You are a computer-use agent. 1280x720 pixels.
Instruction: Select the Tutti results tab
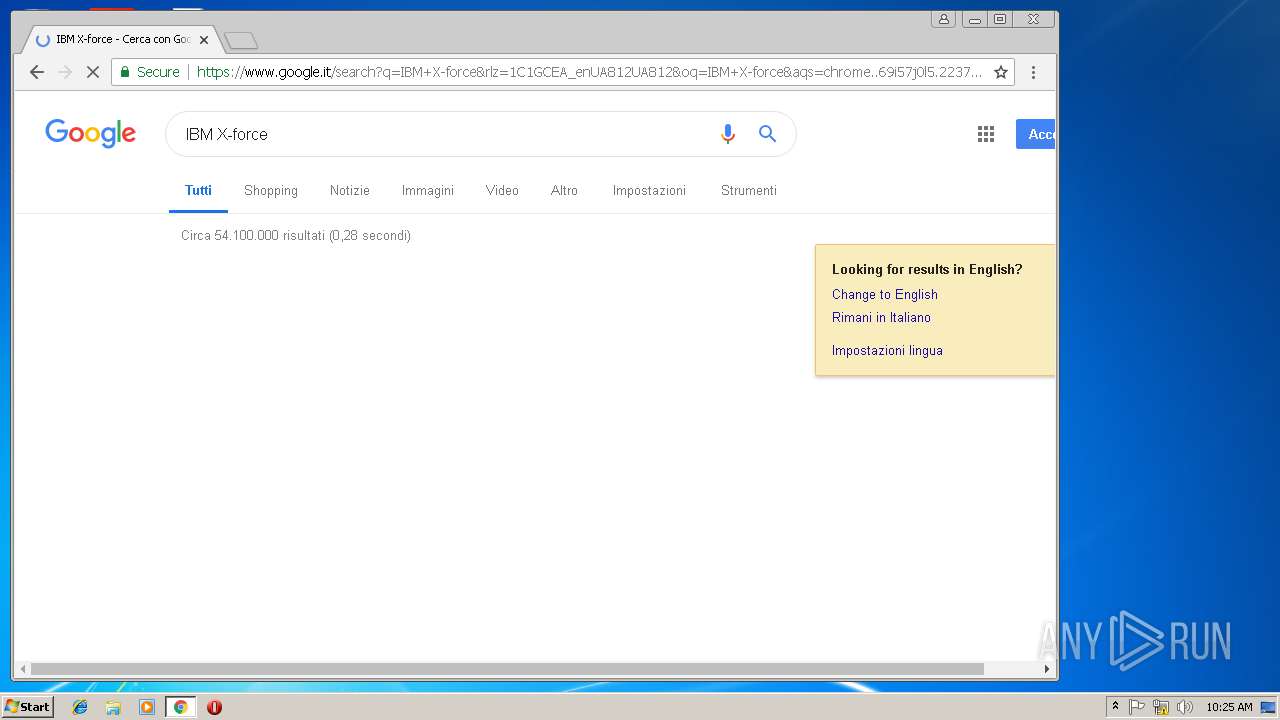[x=198, y=190]
